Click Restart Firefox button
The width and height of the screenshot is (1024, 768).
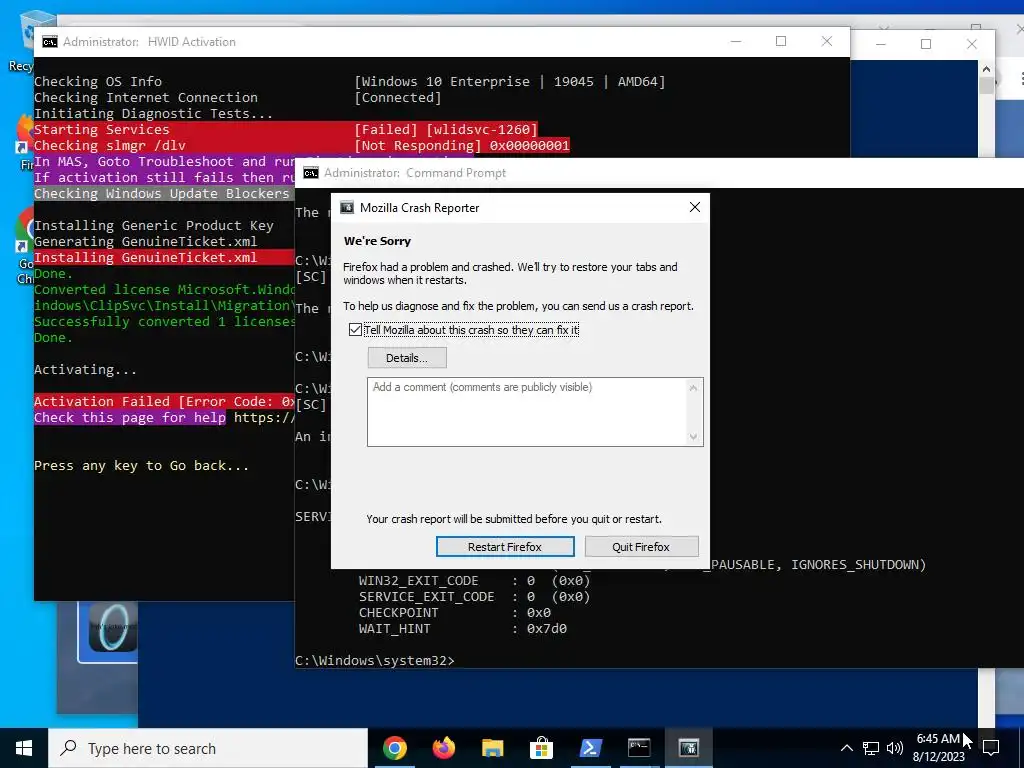pos(505,547)
